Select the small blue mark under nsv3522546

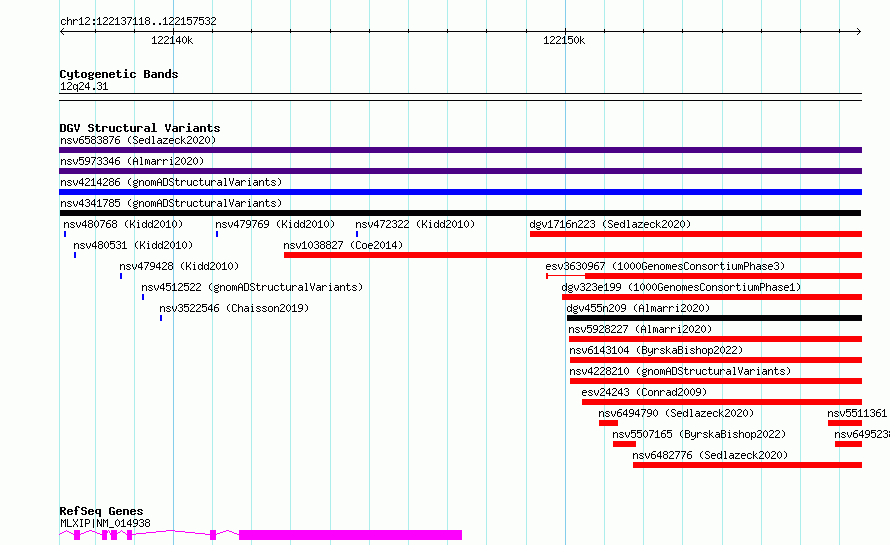click(161, 318)
